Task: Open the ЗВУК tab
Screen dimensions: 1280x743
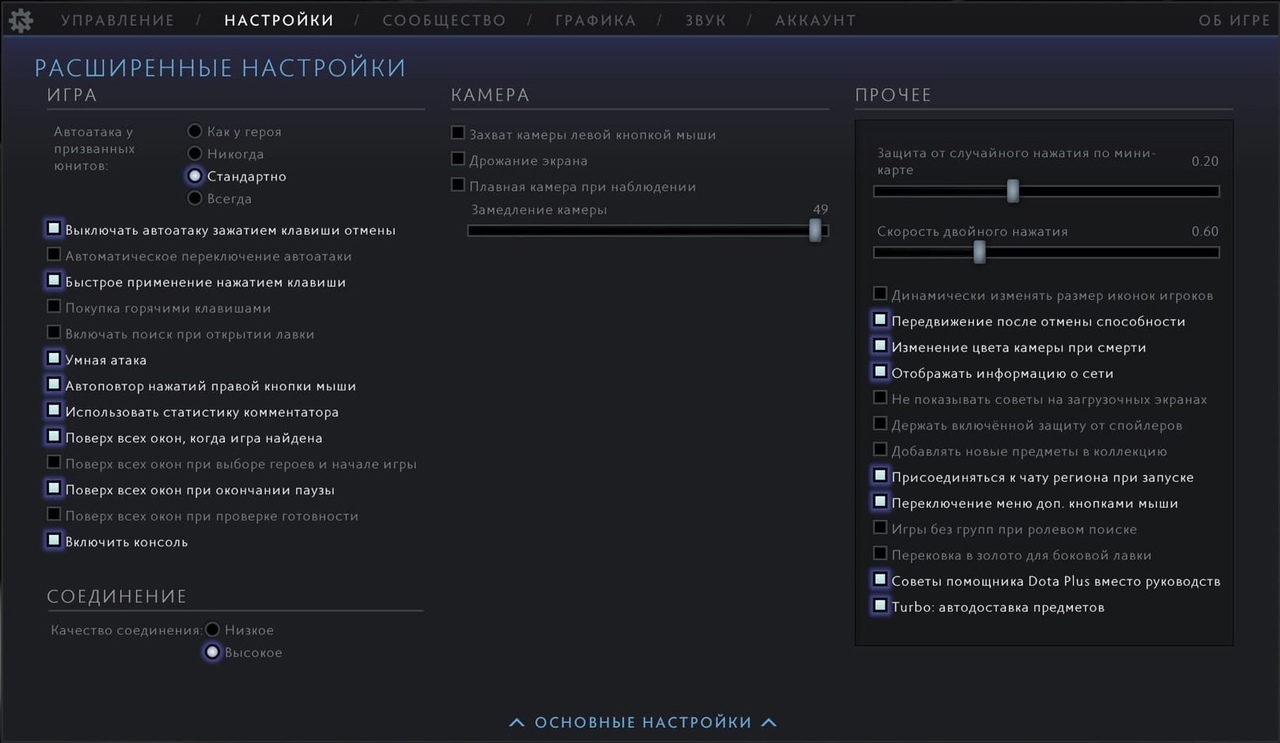Action: (705, 20)
